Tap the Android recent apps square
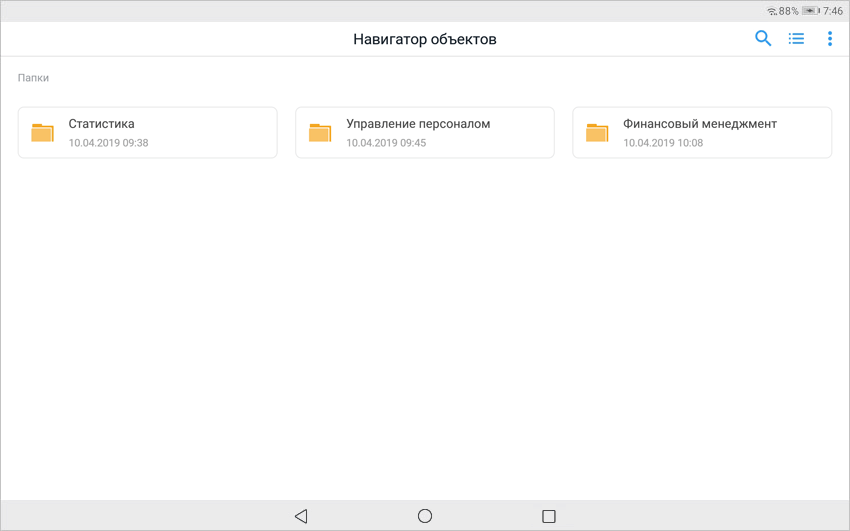 548,516
